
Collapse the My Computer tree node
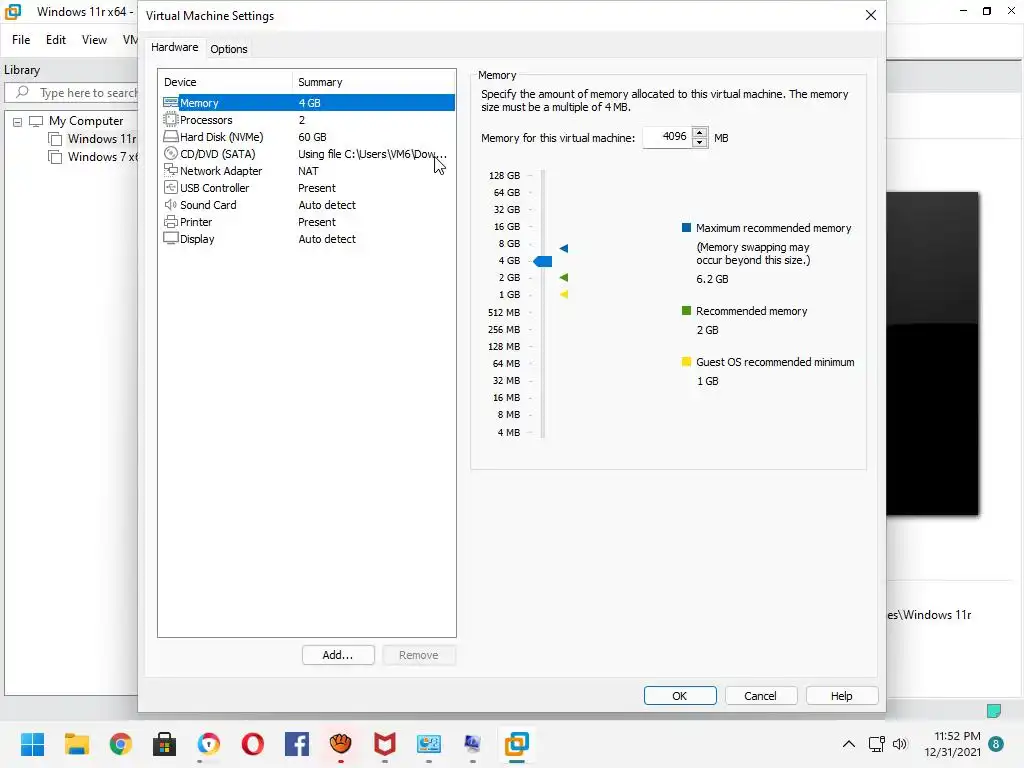(18, 122)
